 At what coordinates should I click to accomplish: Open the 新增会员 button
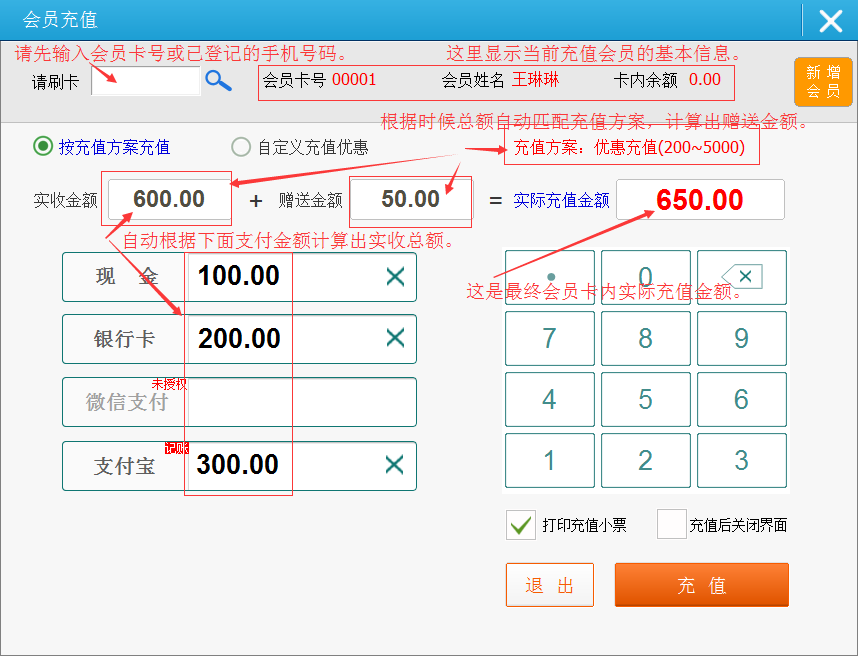823,82
